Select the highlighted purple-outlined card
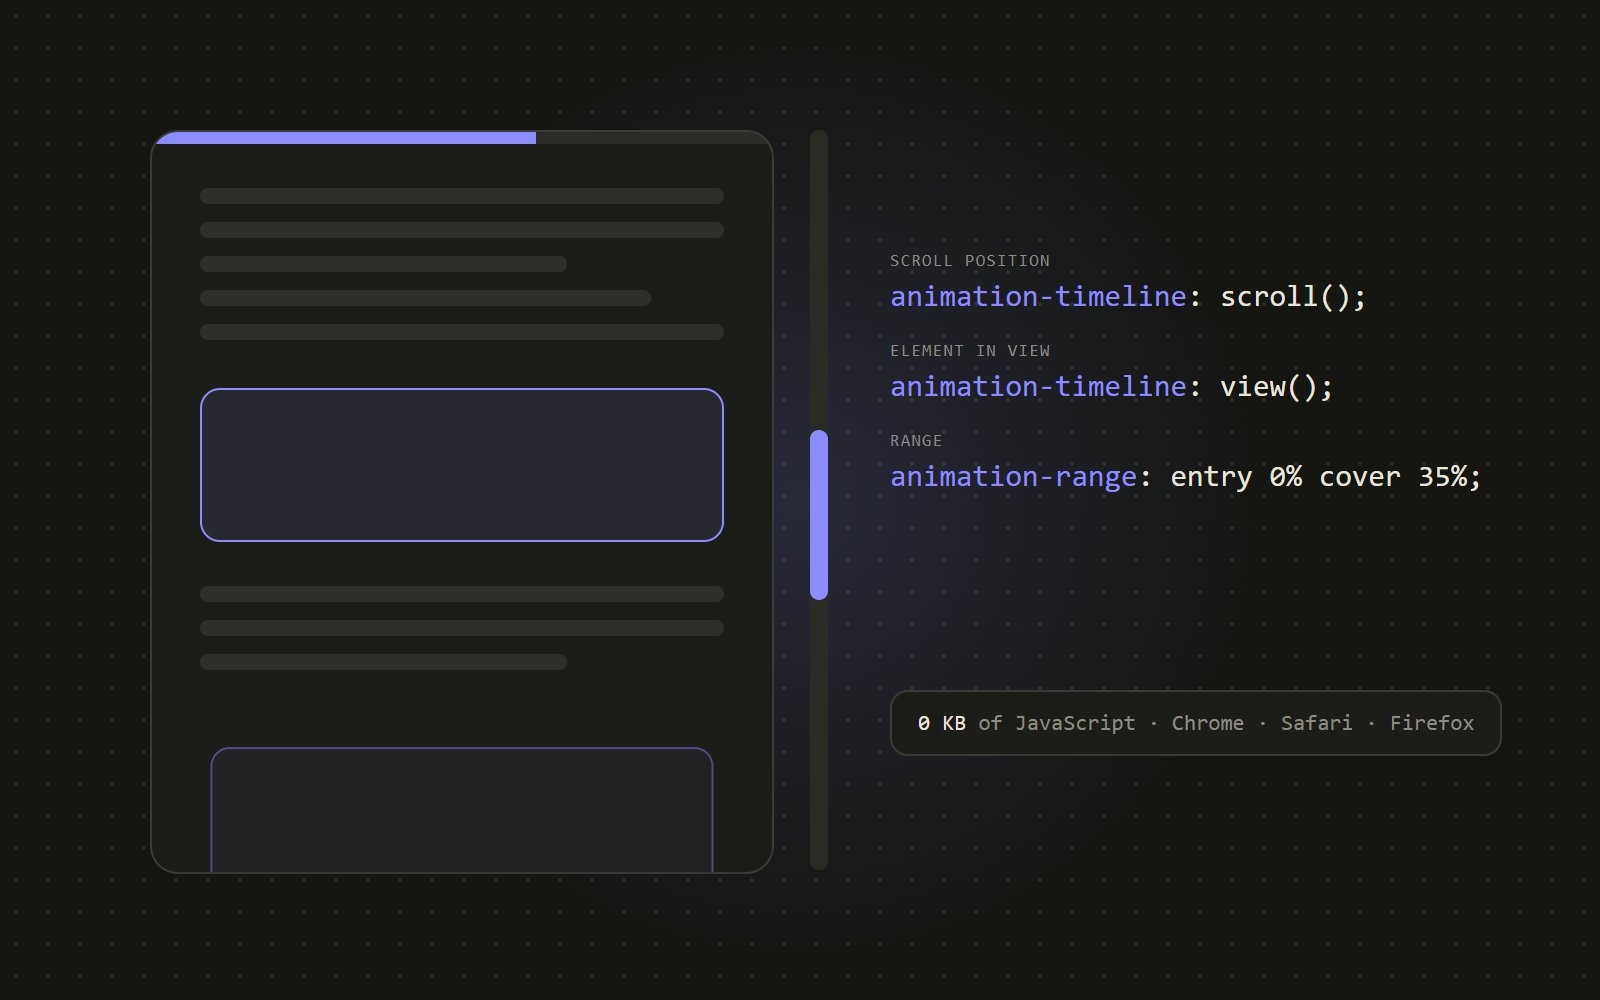The width and height of the screenshot is (1600, 1000). coord(462,465)
